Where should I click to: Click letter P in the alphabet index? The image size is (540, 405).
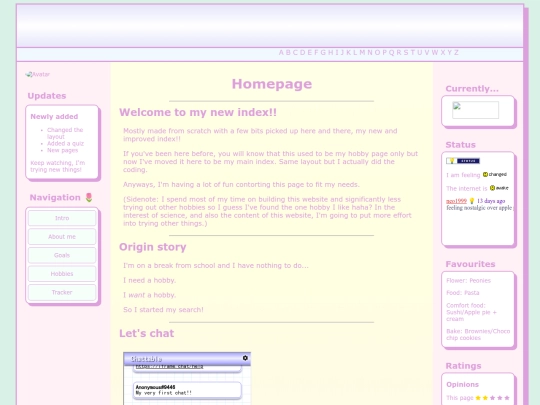pyautogui.click(x=385, y=52)
